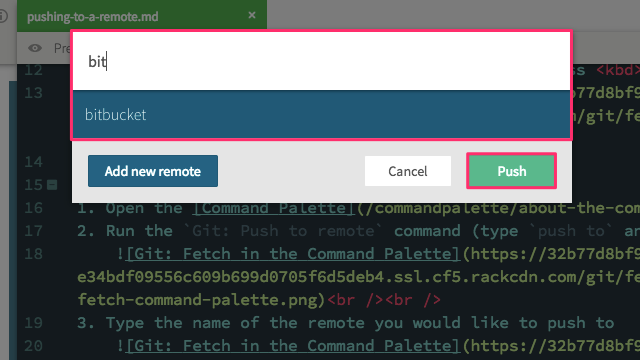This screenshot has height=360, width=640.
Task: Collapse the fold marker on line 15
Action: click(x=52, y=185)
